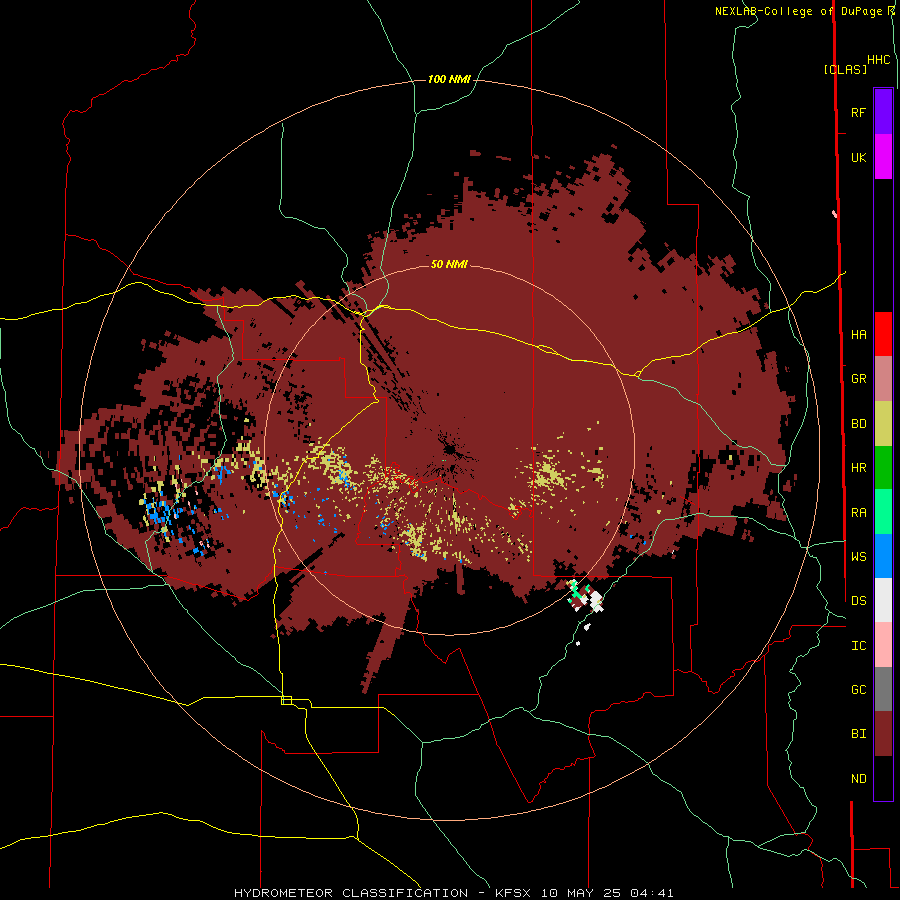Click the GC gray legend swatch
This screenshot has height=900, width=900.
pyautogui.click(x=883, y=689)
